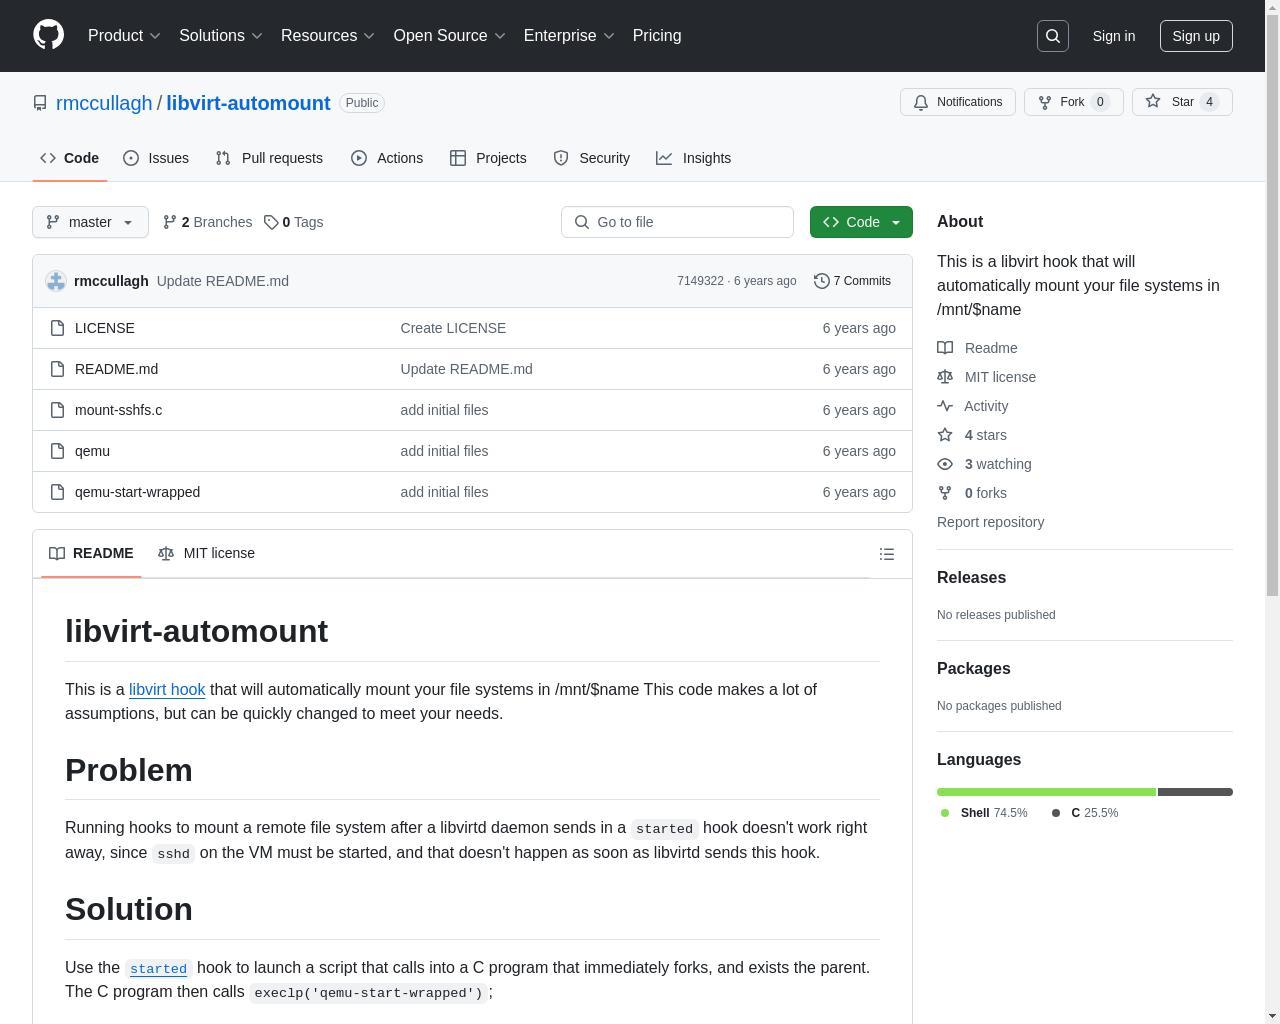This screenshot has width=1280, height=1024.
Task: Click the GitHub logo icon
Action: (48, 35)
